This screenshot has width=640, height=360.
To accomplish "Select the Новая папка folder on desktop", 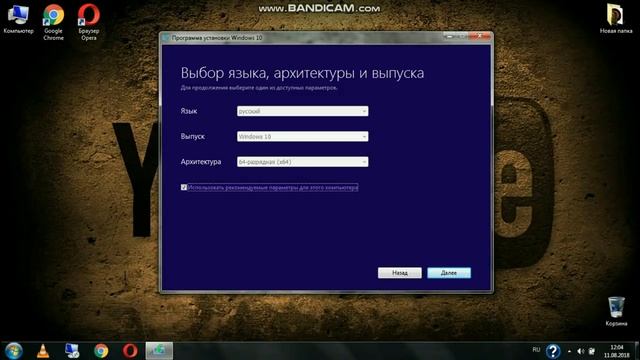I will [x=616, y=19].
